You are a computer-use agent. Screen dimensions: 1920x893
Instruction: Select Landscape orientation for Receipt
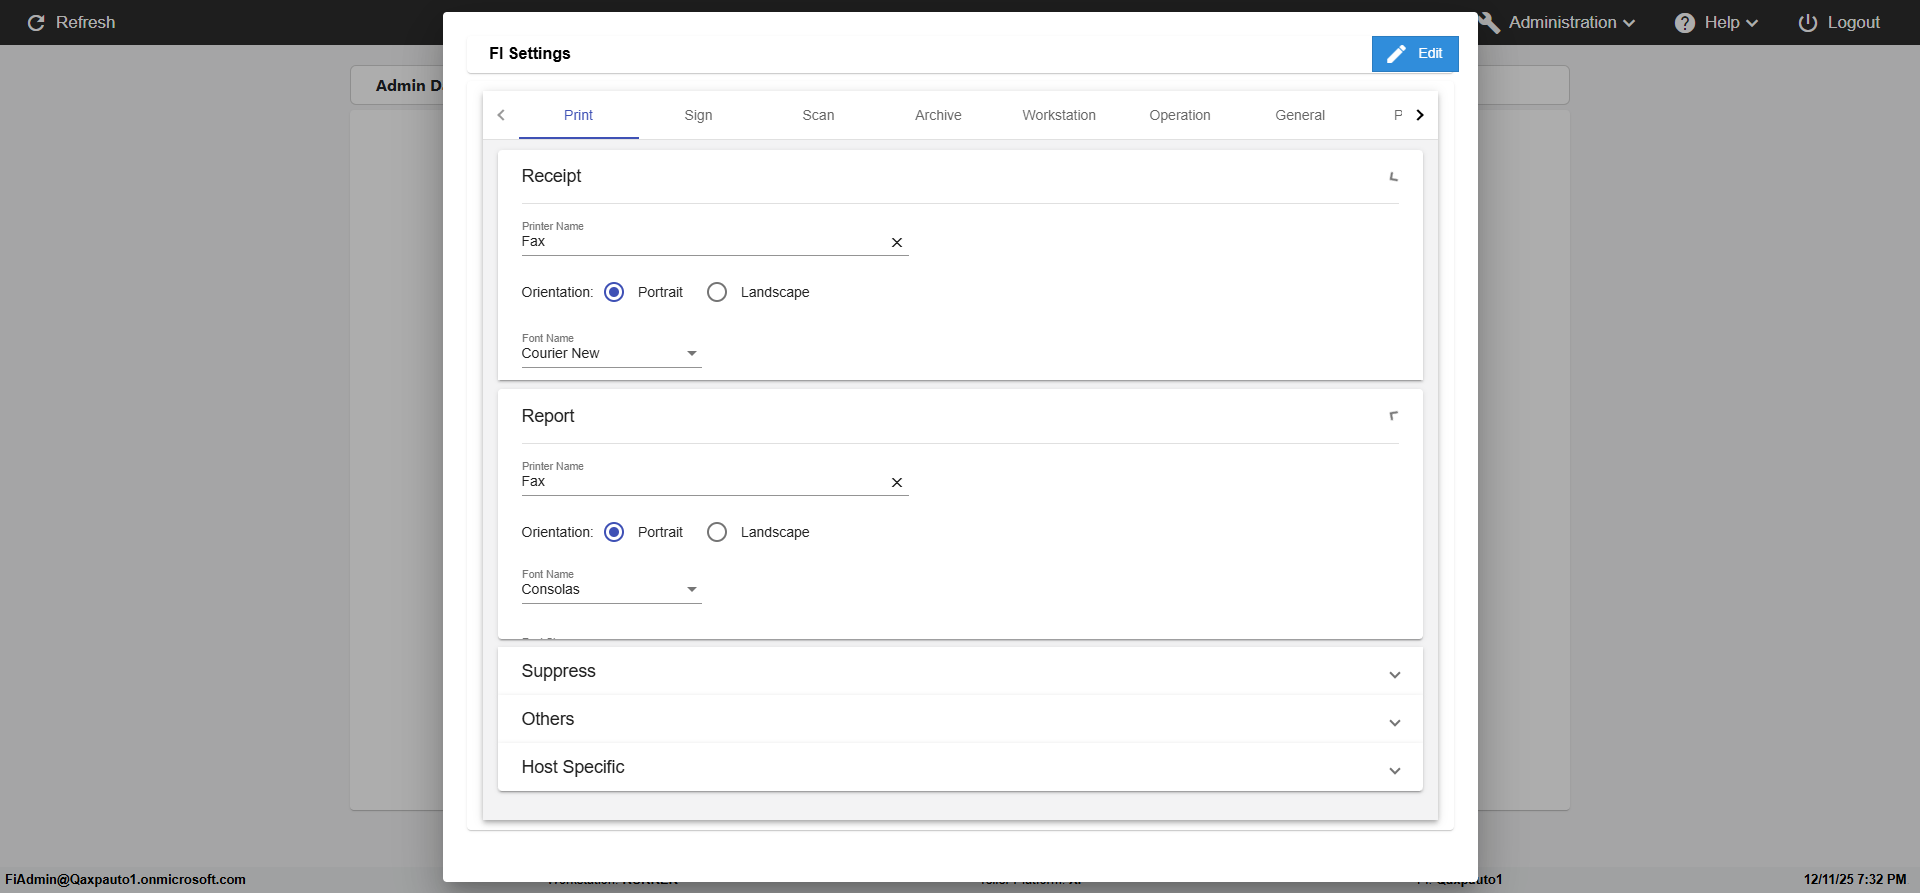pyautogui.click(x=717, y=292)
